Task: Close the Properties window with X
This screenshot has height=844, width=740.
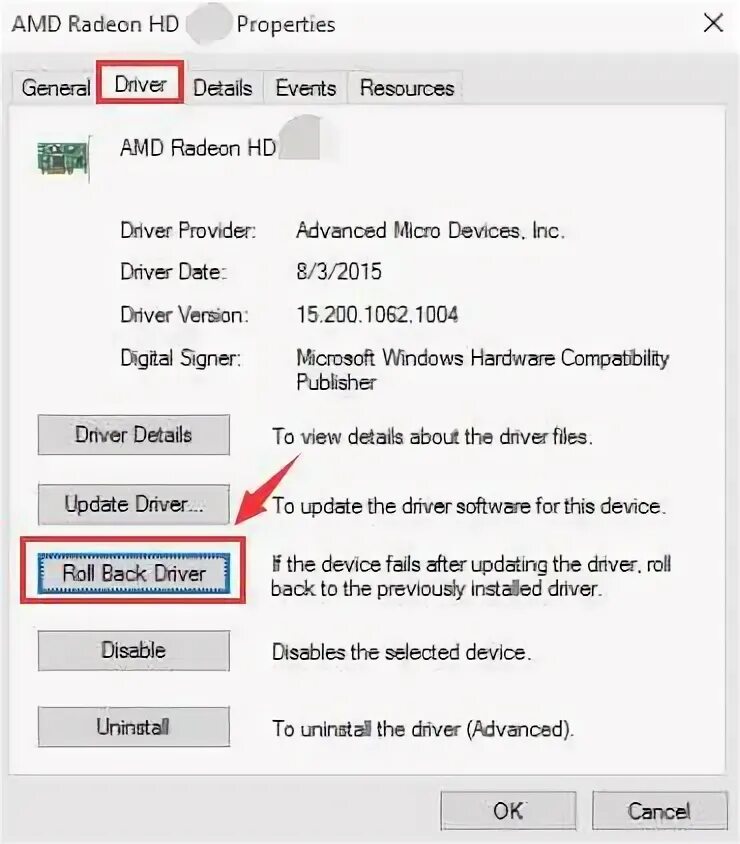Action: pyautogui.click(x=713, y=23)
